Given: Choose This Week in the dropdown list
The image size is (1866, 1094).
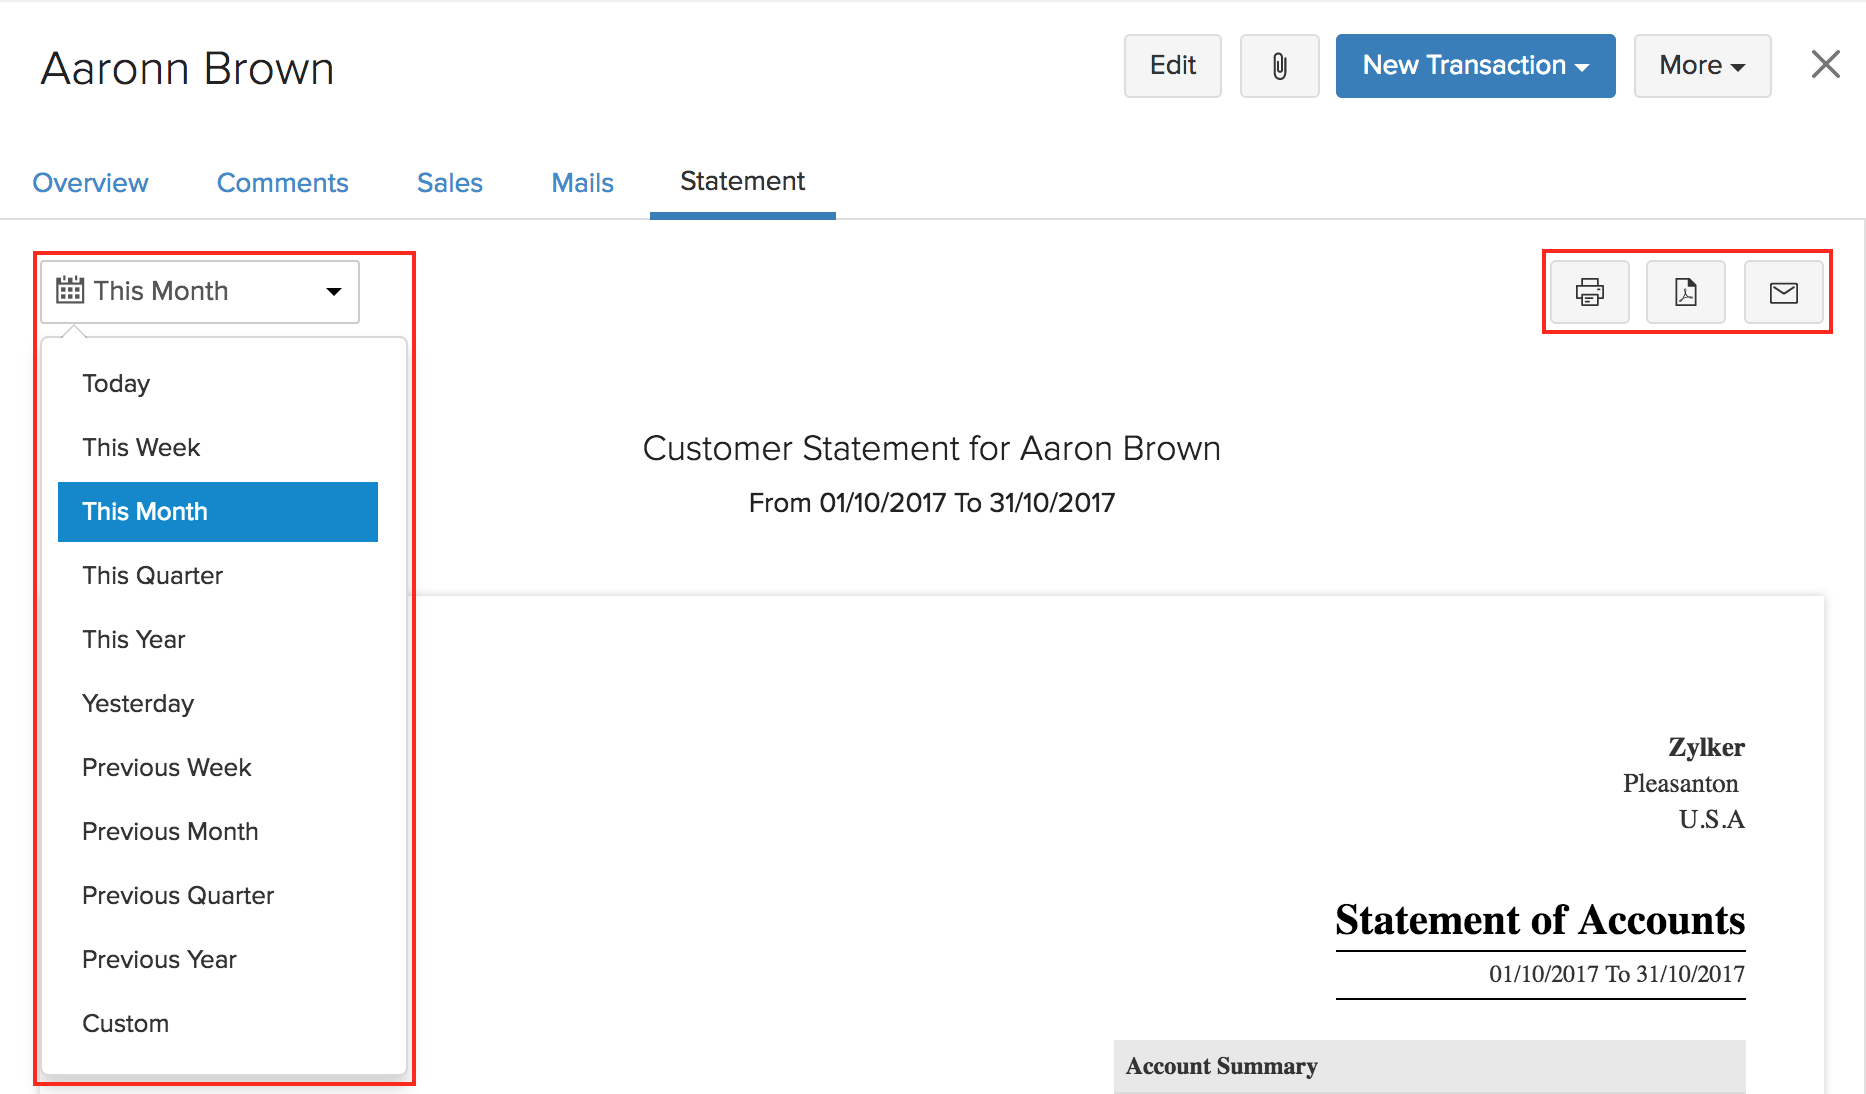Looking at the screenshot, I should 141,447.
